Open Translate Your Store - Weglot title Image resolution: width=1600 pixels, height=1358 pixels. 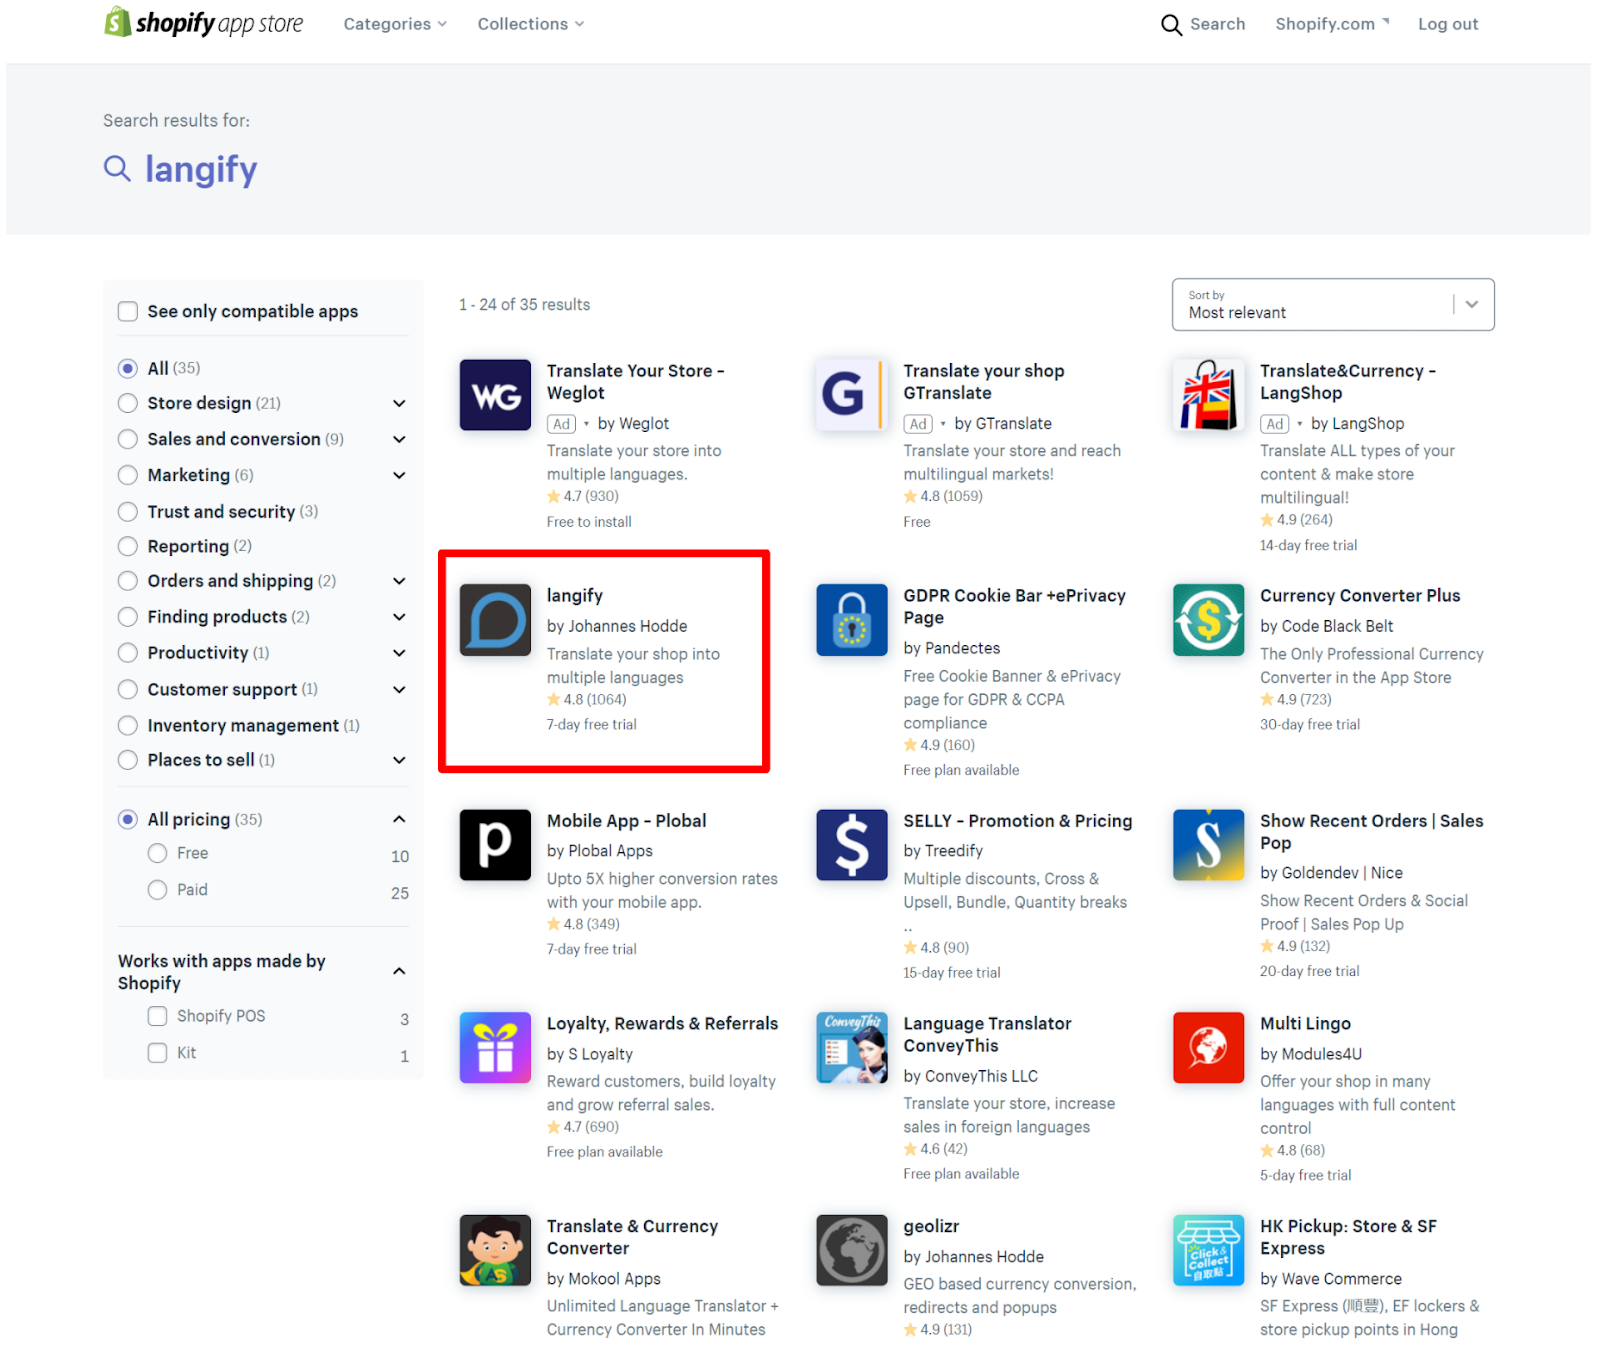click(635, 382)
